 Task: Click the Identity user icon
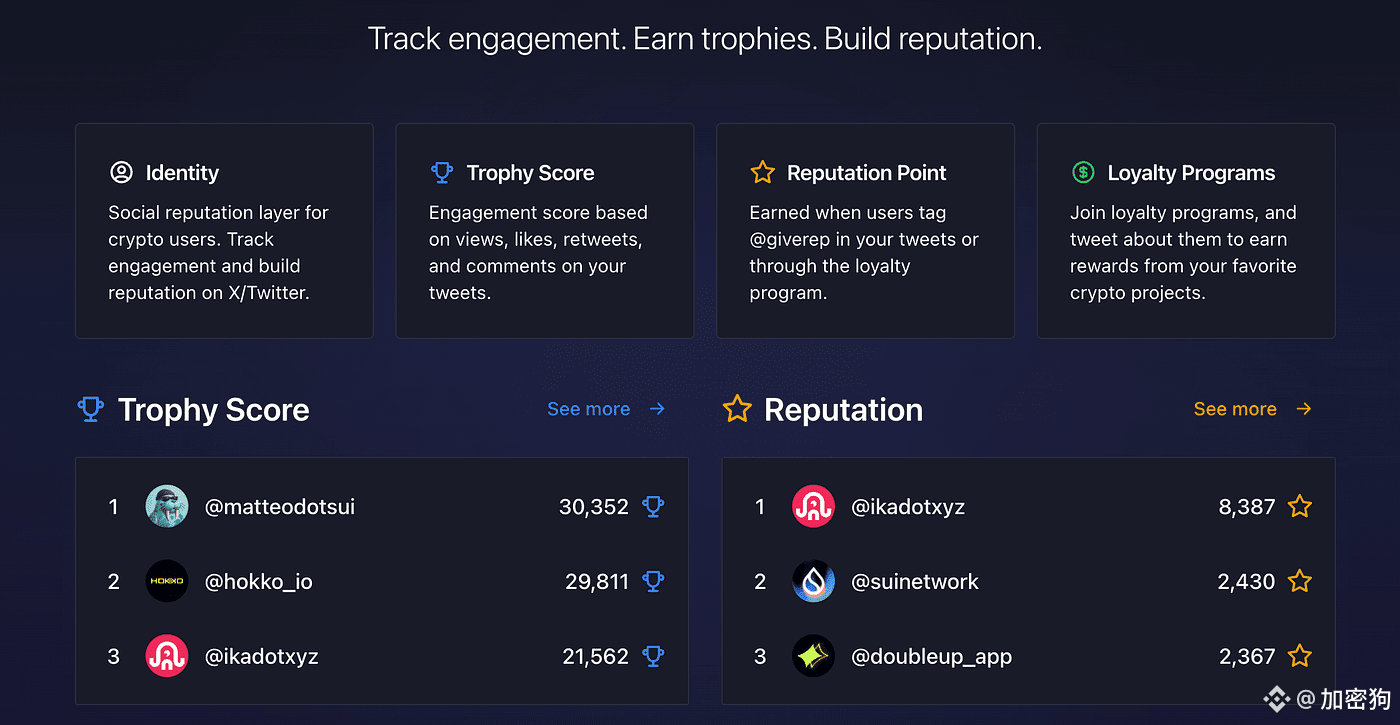(121, 173)
